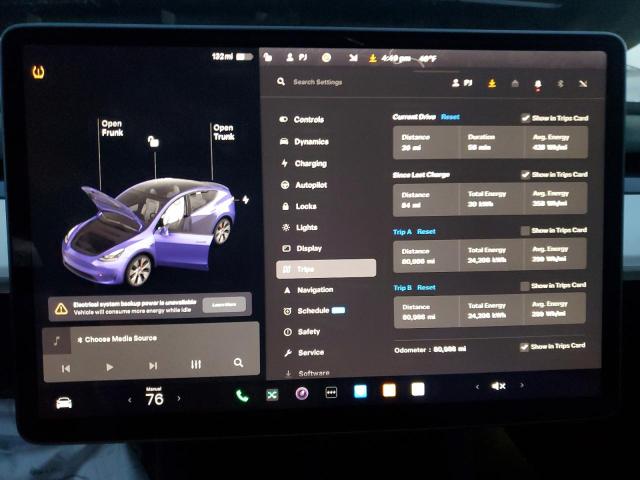
Task: Open the Phone app
Action: click(x=242, y=395)
